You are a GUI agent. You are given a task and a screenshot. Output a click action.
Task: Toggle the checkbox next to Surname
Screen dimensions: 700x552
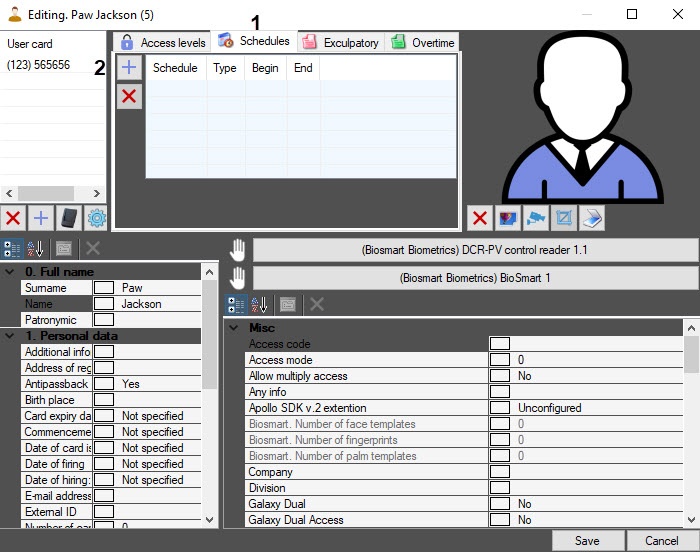tap(104, 288)
